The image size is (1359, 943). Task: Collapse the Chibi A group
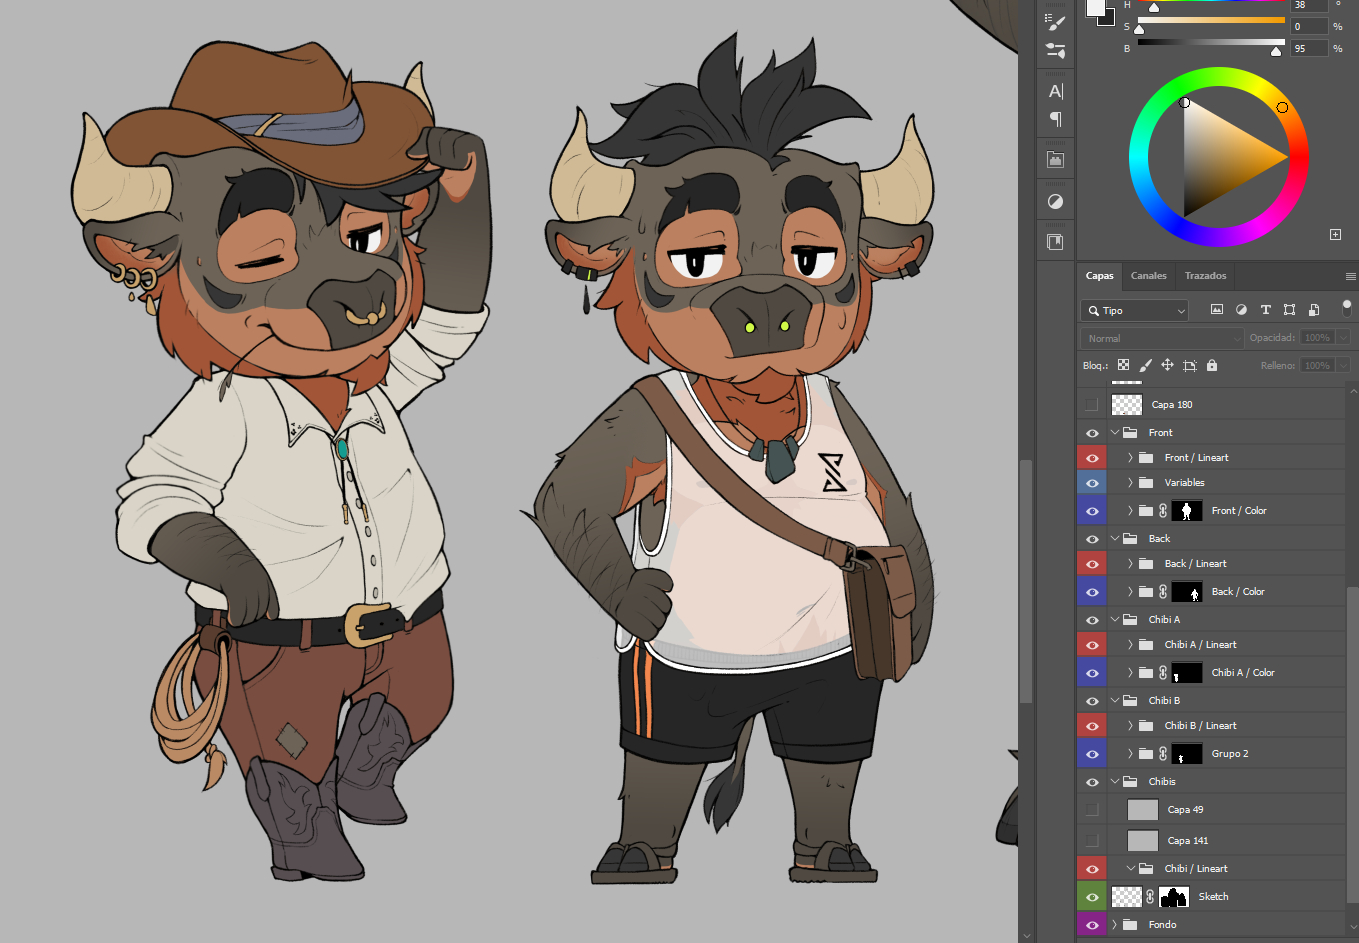(x=1114, y=620)
